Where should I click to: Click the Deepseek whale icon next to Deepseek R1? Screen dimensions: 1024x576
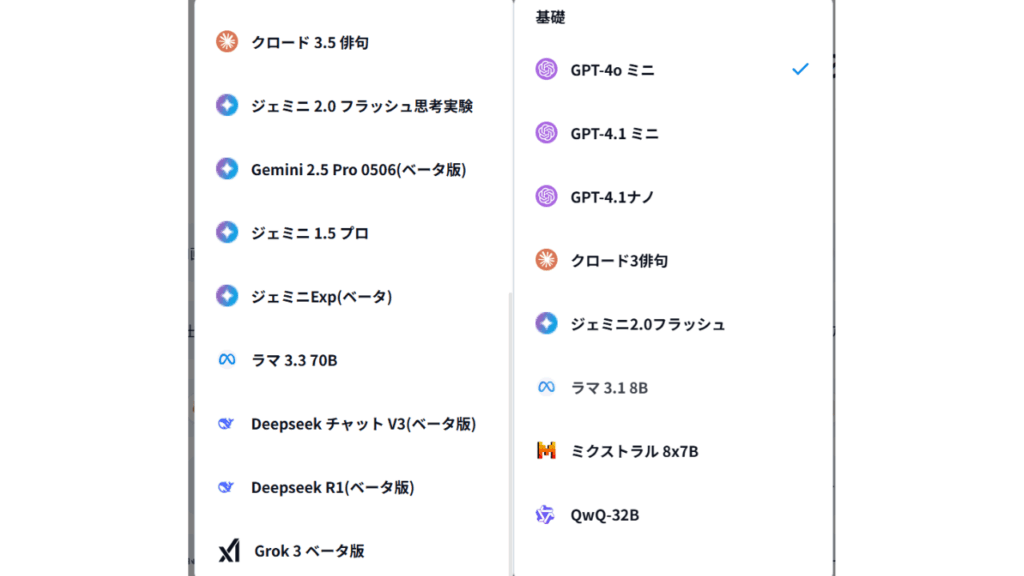(x=227, y=487)
